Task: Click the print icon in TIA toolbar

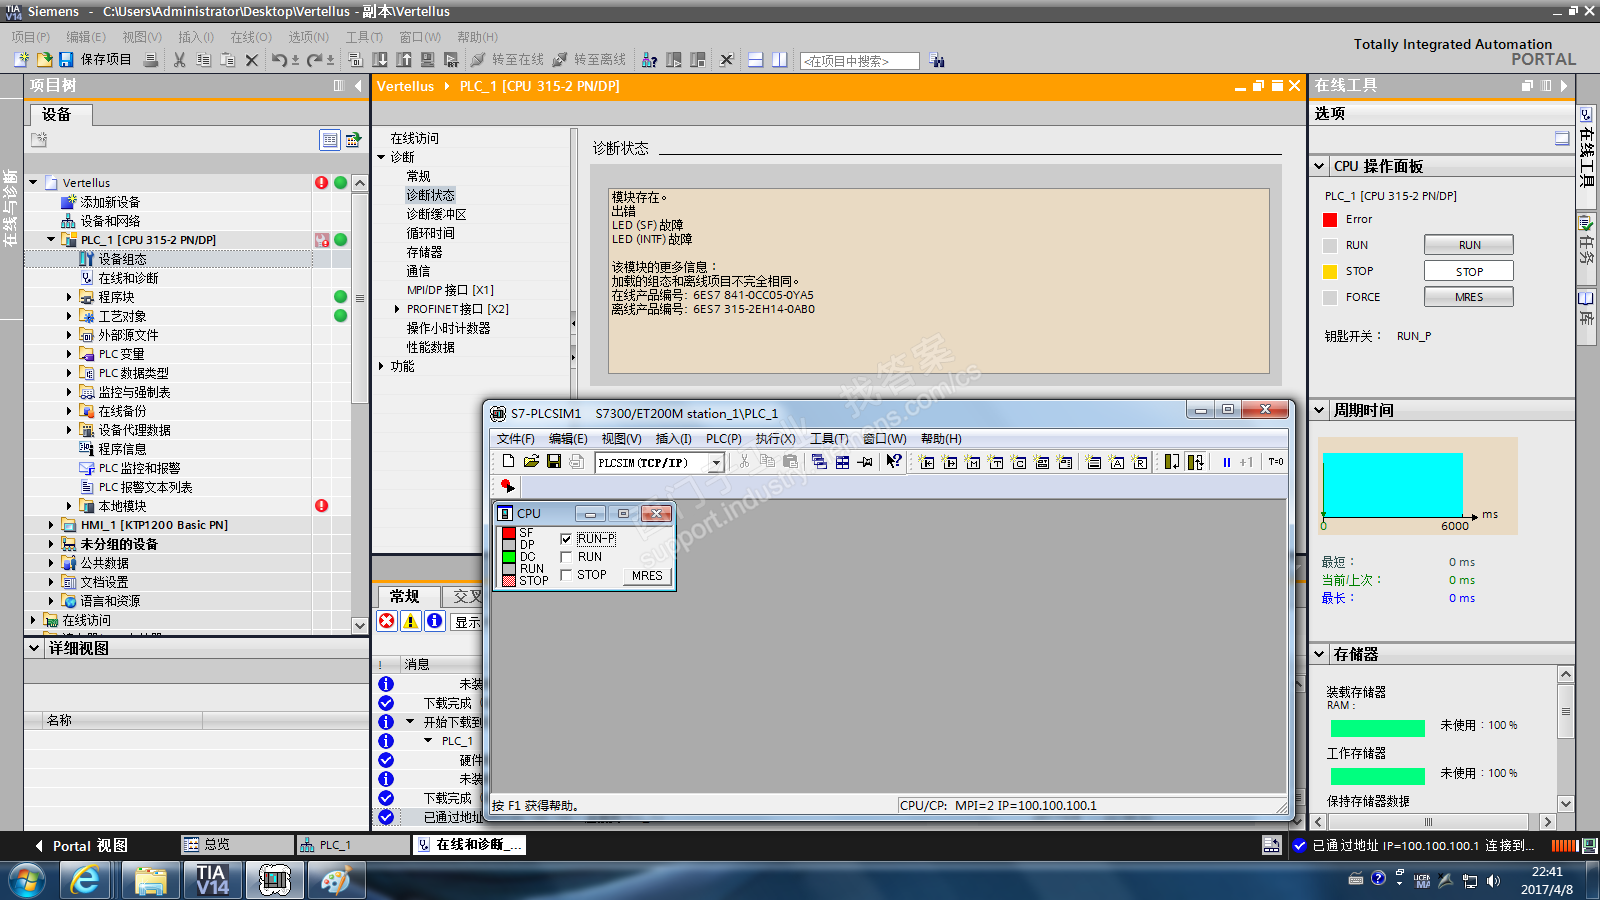Action: tap(151, 60)
